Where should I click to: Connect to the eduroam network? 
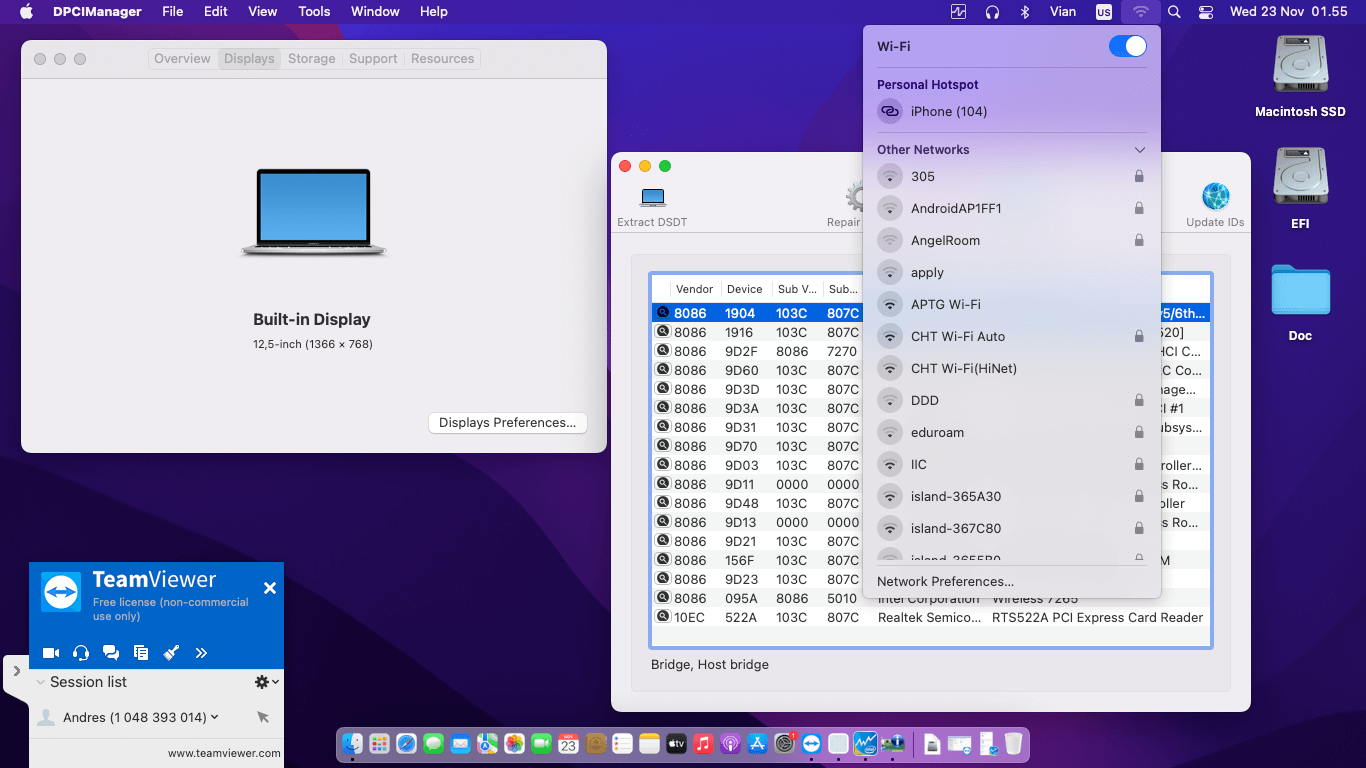point(937,433)
